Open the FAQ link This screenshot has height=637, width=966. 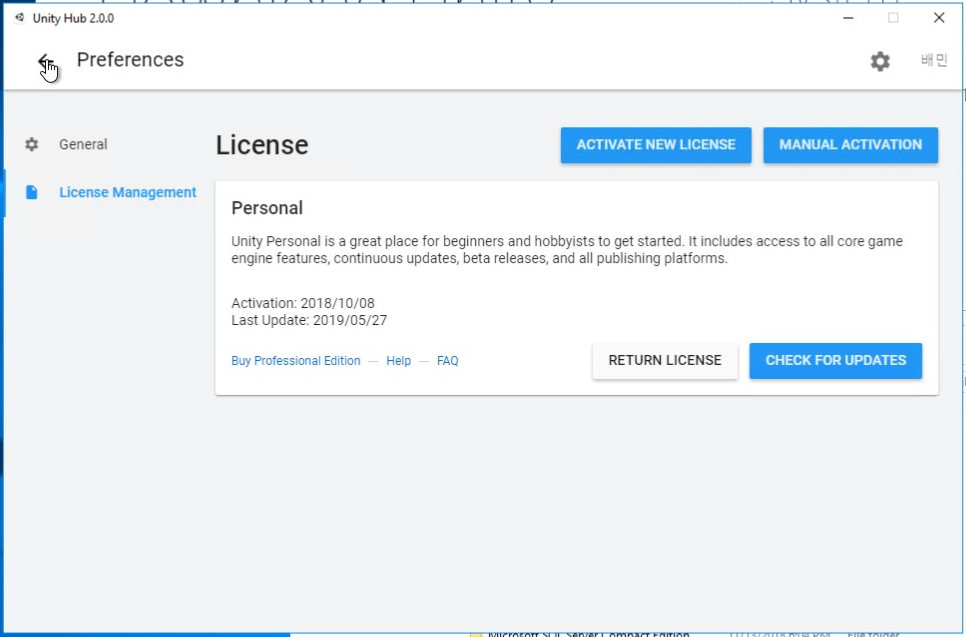447,361
